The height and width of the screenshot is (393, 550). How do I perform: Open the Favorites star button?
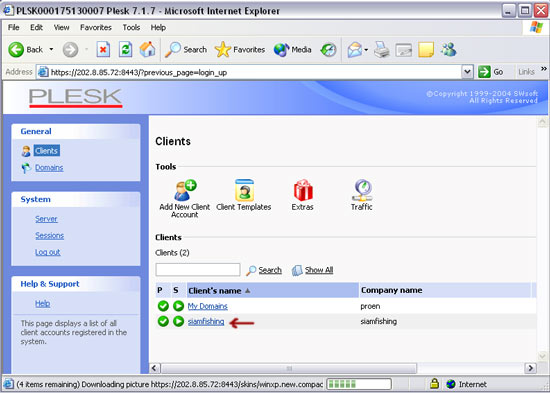240,49
